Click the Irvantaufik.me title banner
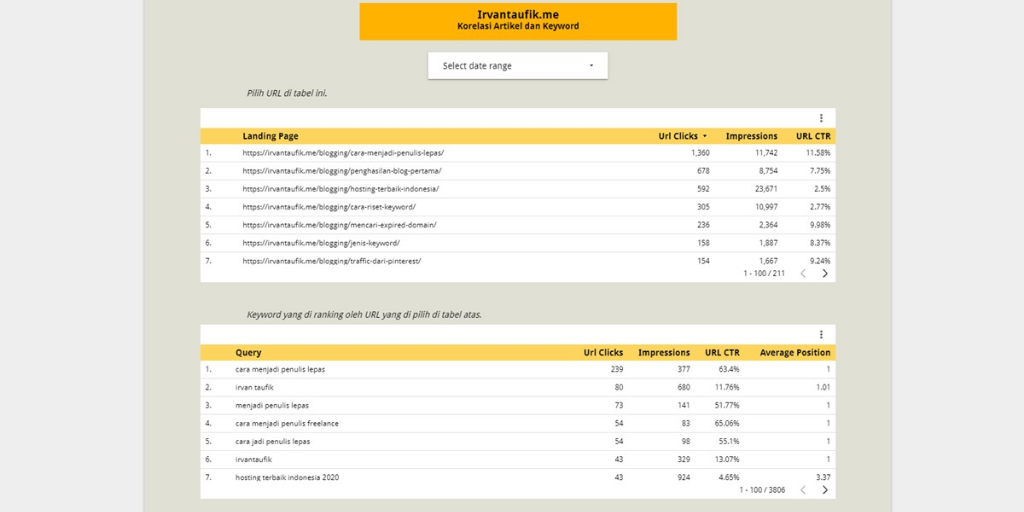1024x512 pixels. [518, 22]
